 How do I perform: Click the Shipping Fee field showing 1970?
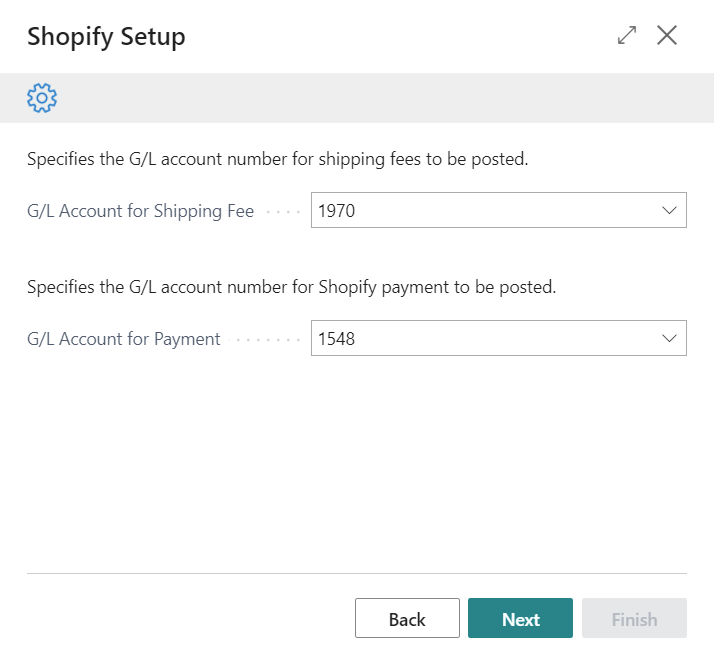click(480, 211)
